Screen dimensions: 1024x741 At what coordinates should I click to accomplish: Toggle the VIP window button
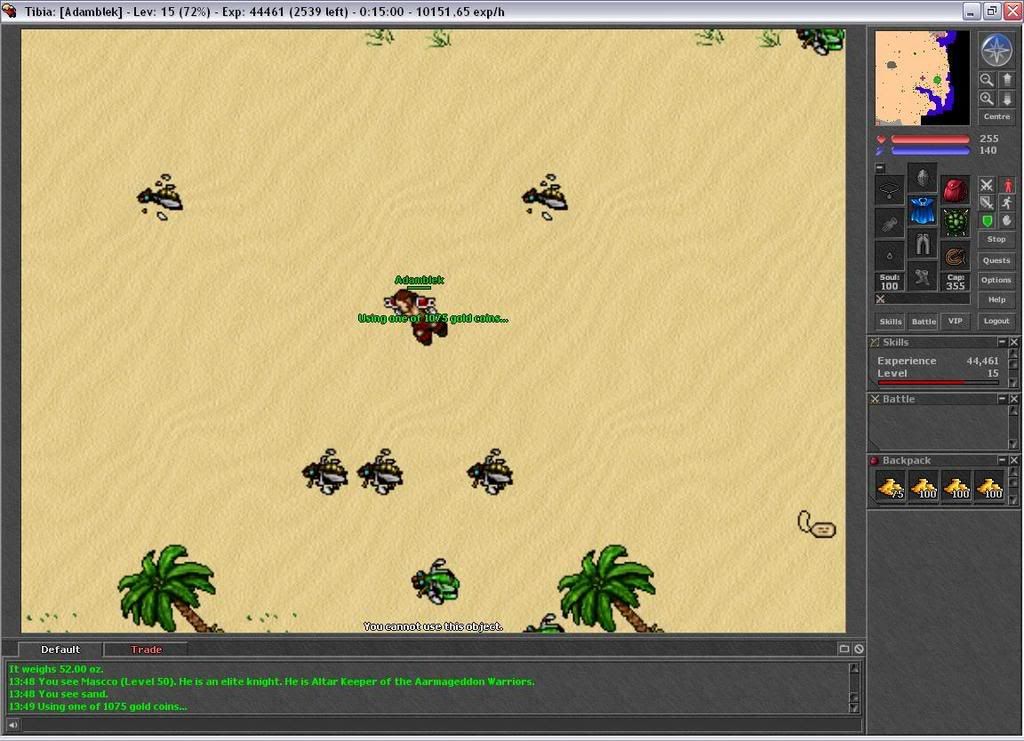click(955, 321)
